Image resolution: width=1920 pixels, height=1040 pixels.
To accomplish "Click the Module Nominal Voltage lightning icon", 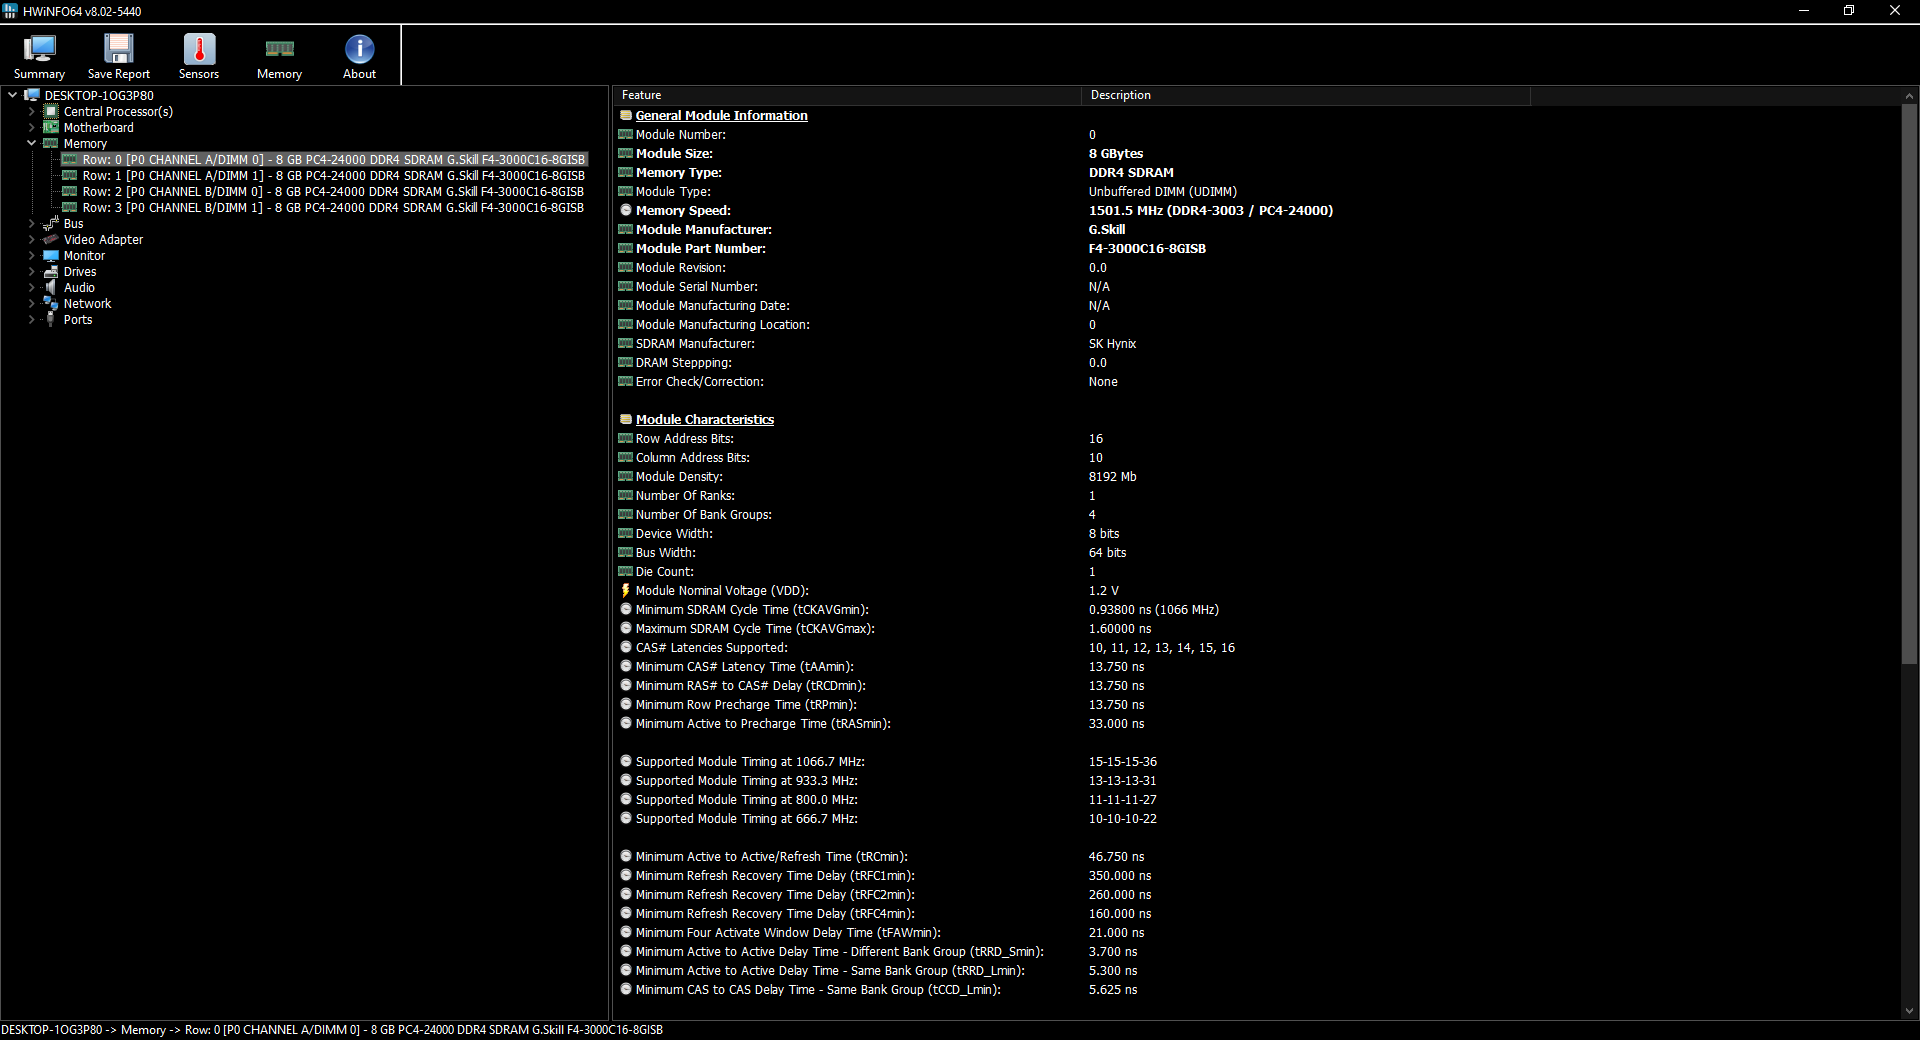I will pos(626,590).
